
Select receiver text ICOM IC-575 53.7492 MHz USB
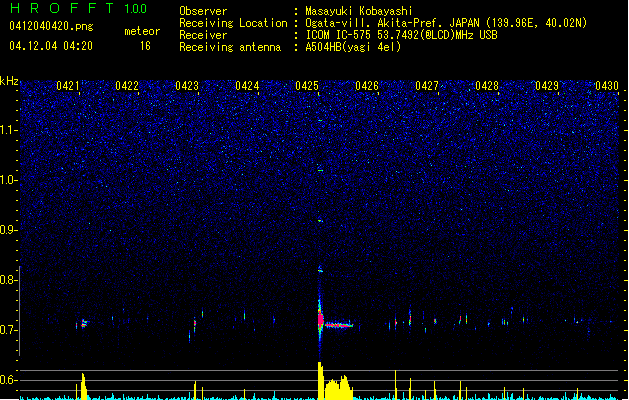(x=401, y=35)
